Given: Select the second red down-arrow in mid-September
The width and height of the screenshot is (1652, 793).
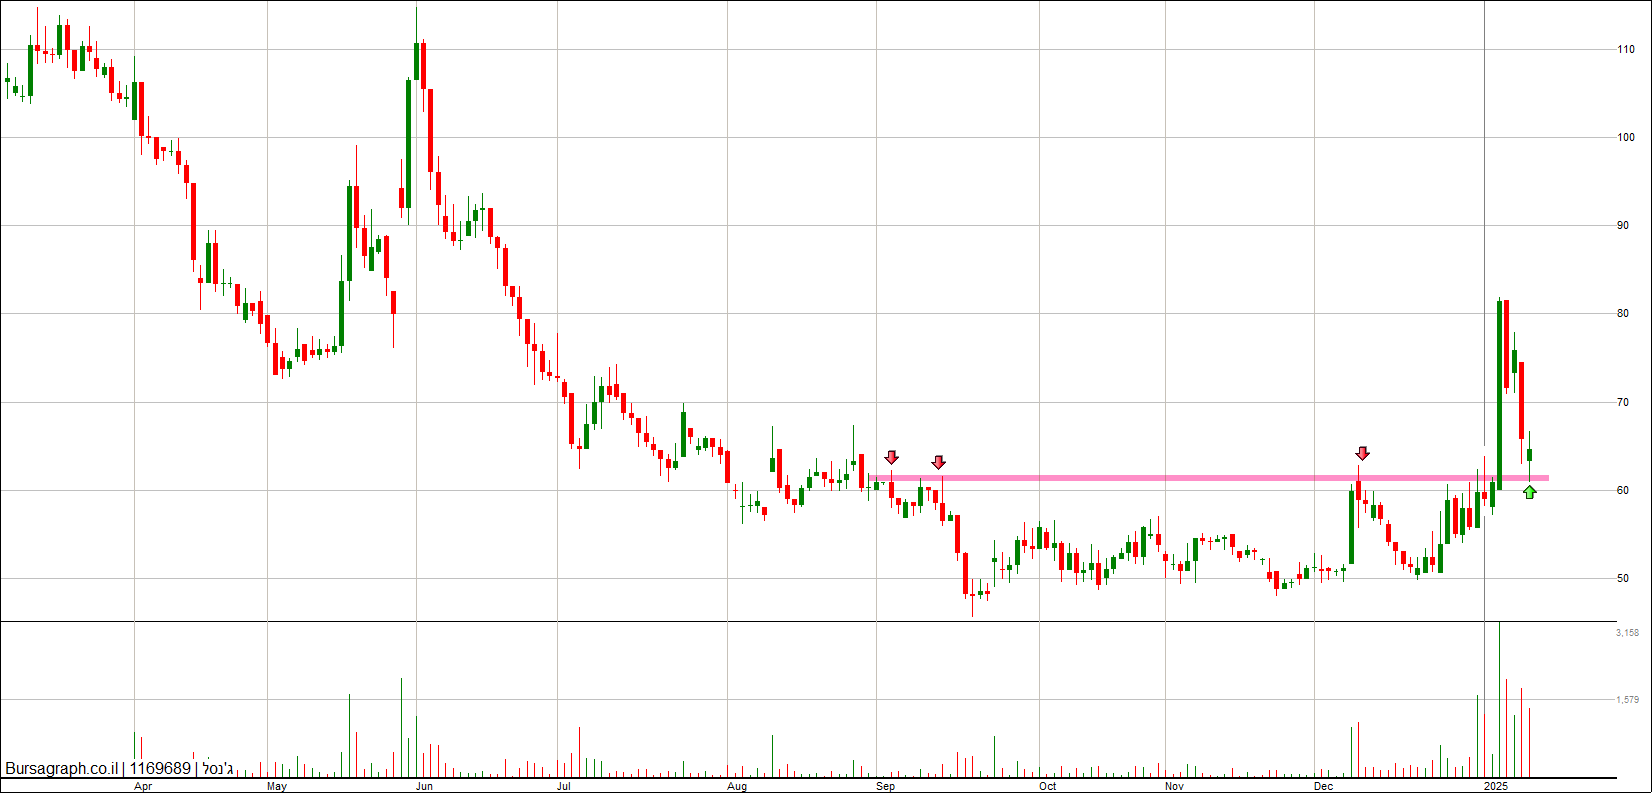Looking at the screenshot, I should 938,462.
